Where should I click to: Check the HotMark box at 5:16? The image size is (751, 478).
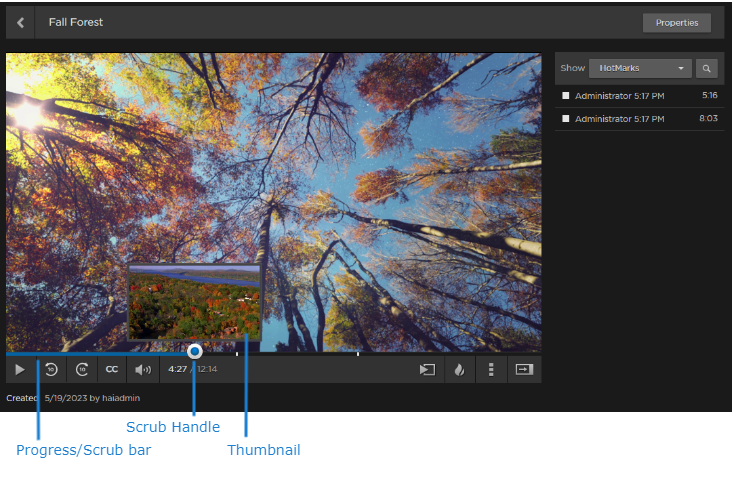click(x=566, y=96)
